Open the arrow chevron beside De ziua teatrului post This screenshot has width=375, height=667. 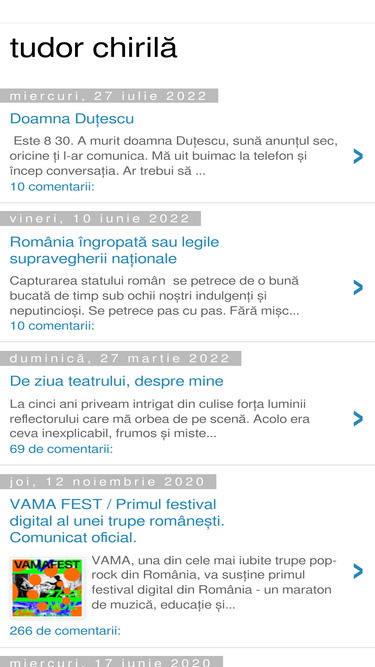tap(358, 419)
